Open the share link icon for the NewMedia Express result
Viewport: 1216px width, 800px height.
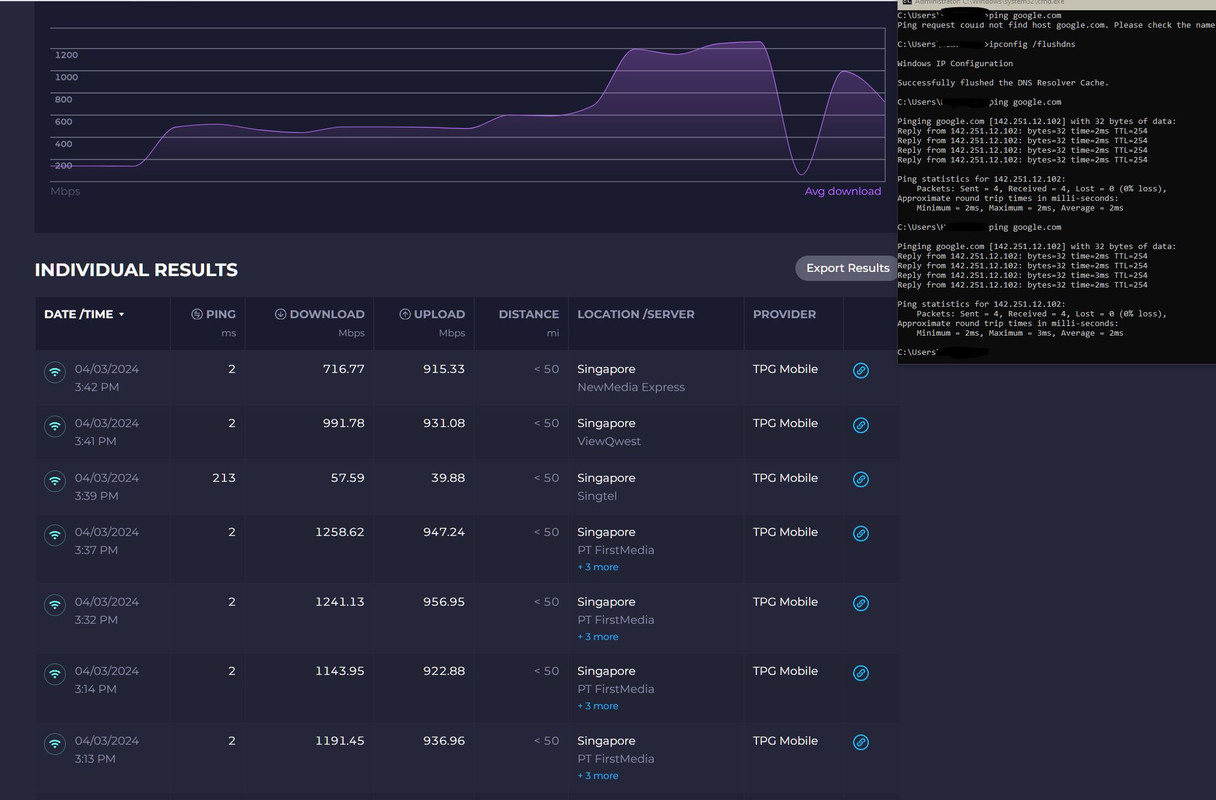click(860, 371)
